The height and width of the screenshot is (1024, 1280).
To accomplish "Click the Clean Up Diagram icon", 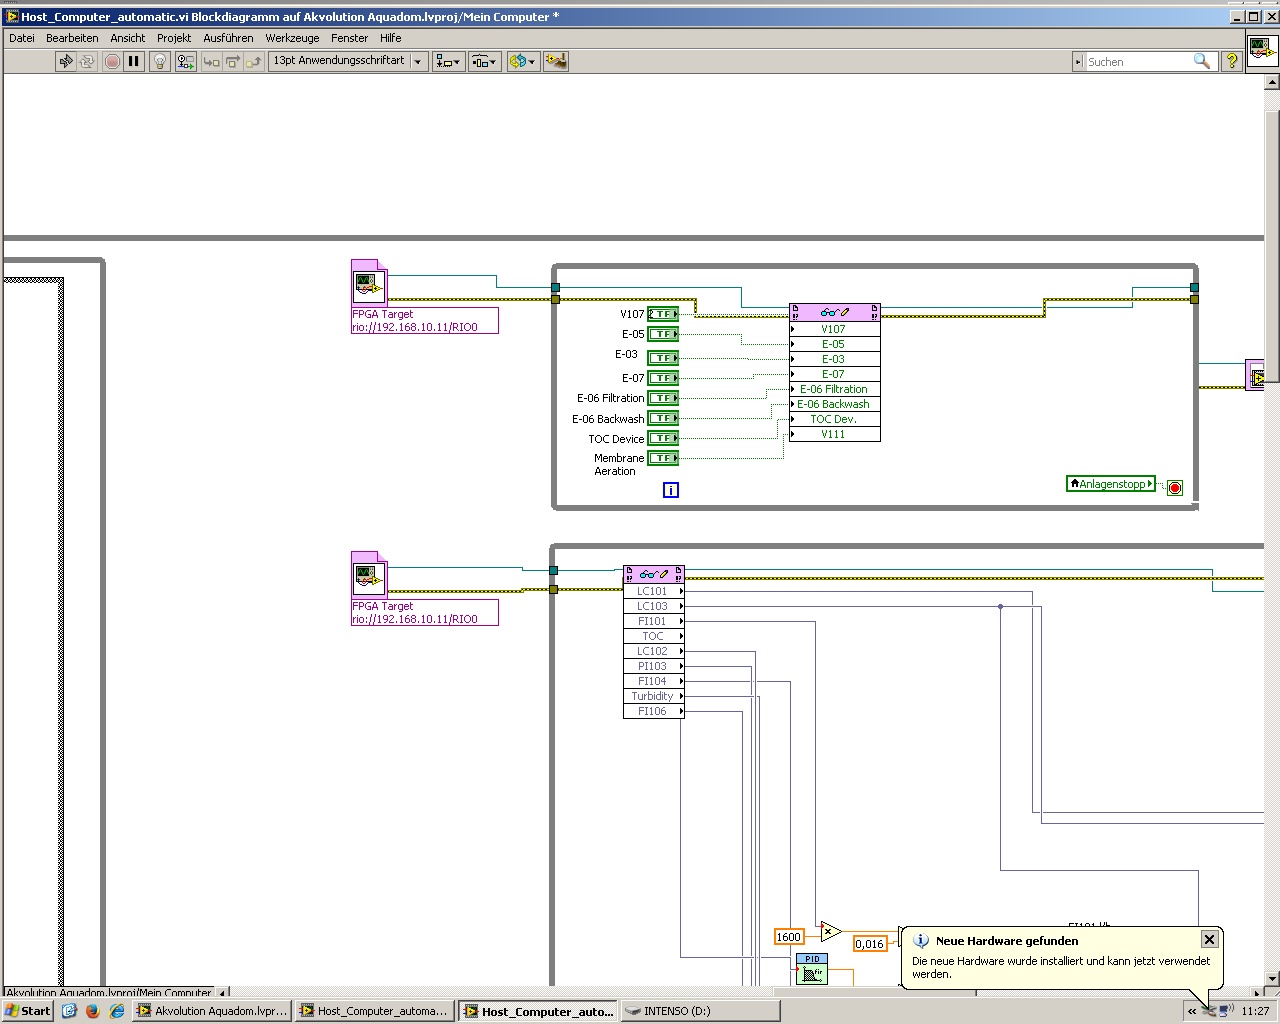I will [555, 61].
